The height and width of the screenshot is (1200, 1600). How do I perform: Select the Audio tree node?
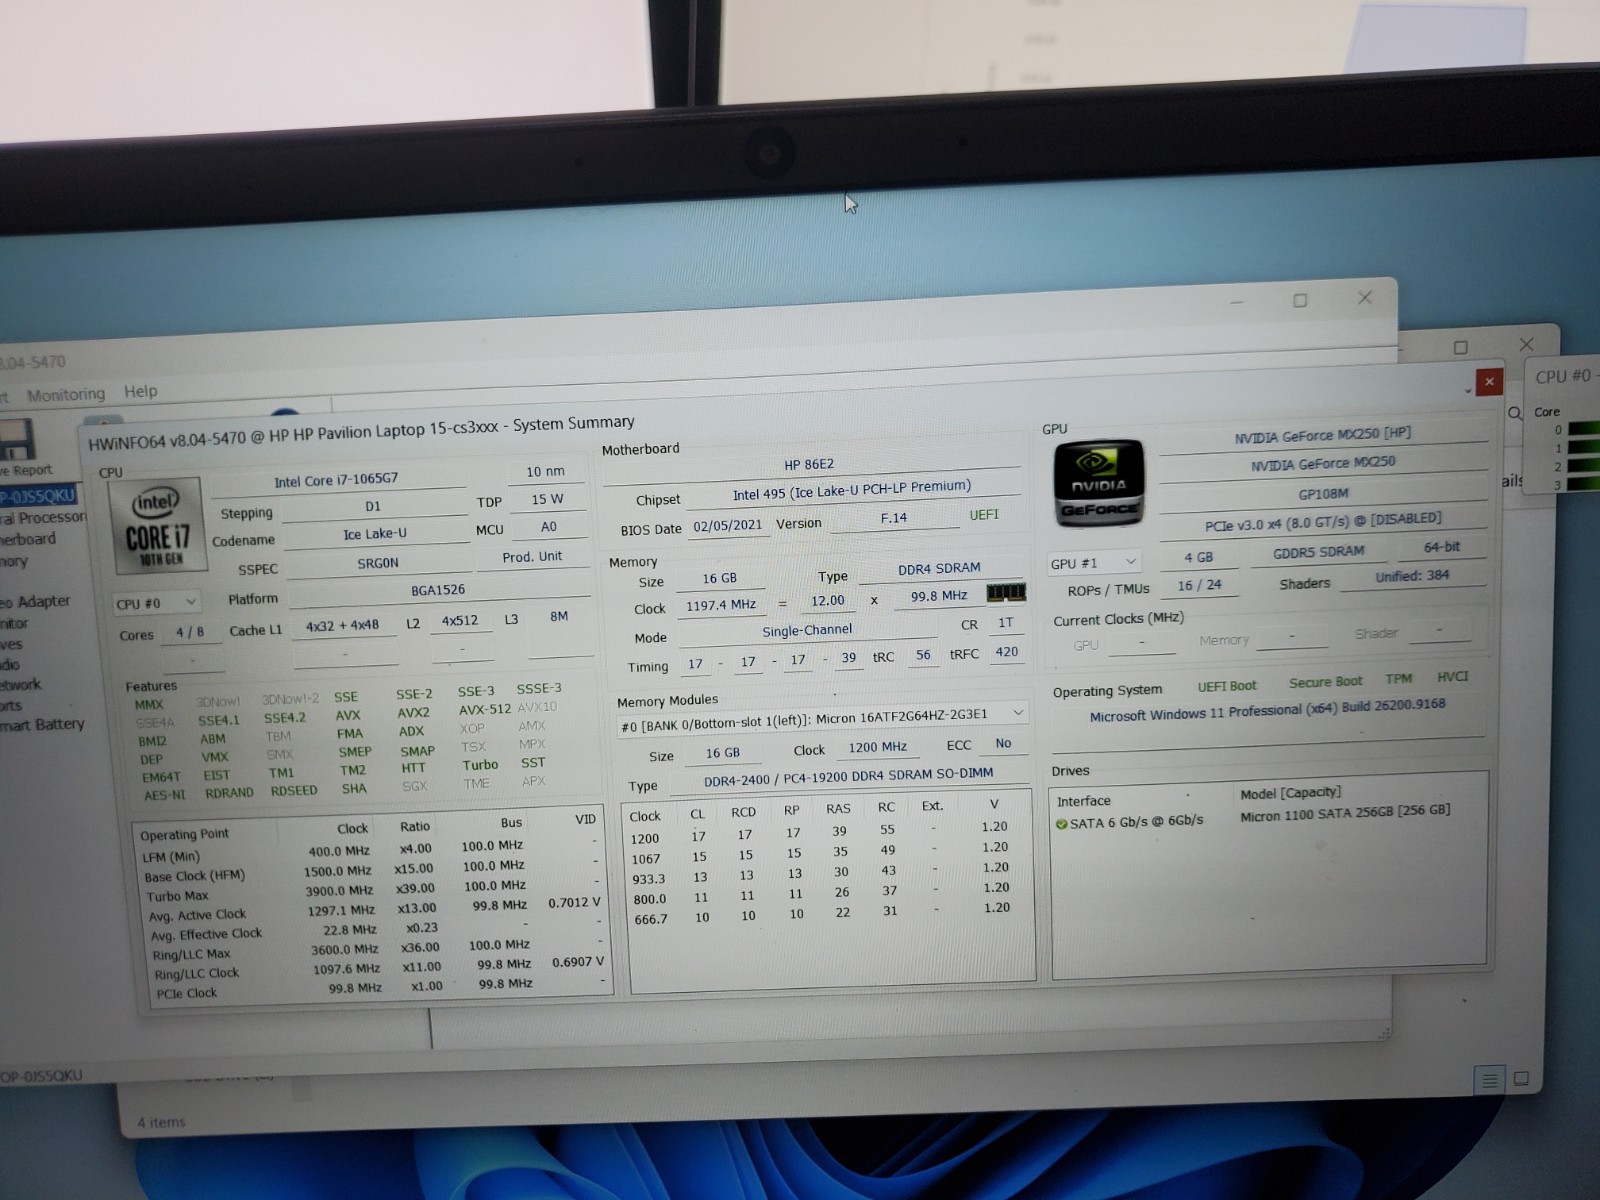pyautogui.click(x=10, y=664)
